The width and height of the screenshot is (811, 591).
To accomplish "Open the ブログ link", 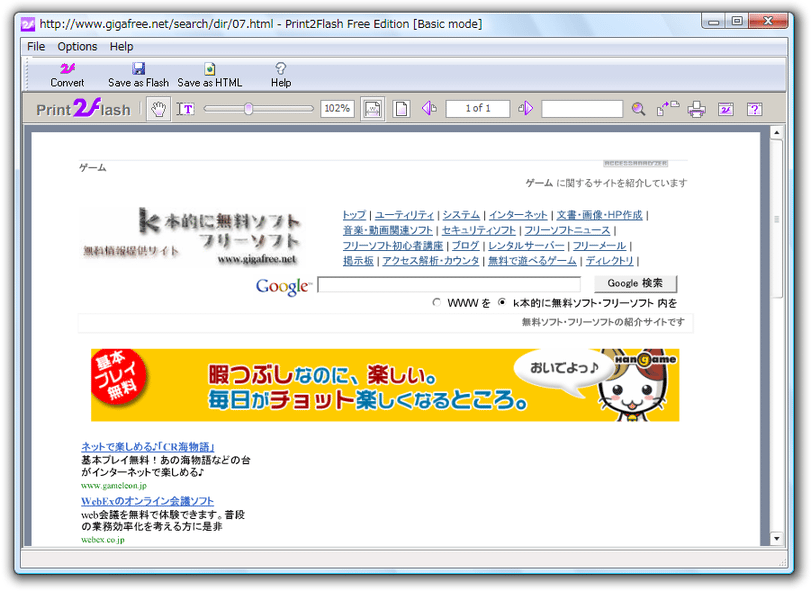I will click(x=465, y=246).
